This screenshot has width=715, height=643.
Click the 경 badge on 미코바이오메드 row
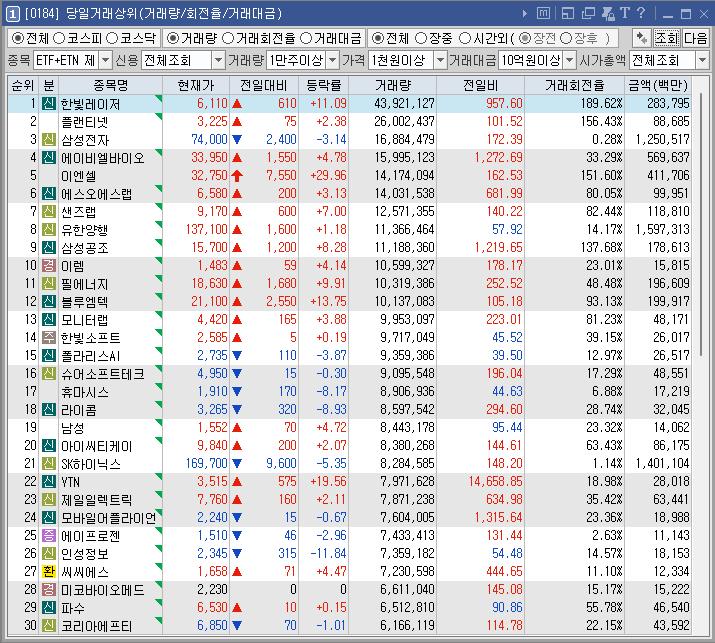(x=49, y=589)
